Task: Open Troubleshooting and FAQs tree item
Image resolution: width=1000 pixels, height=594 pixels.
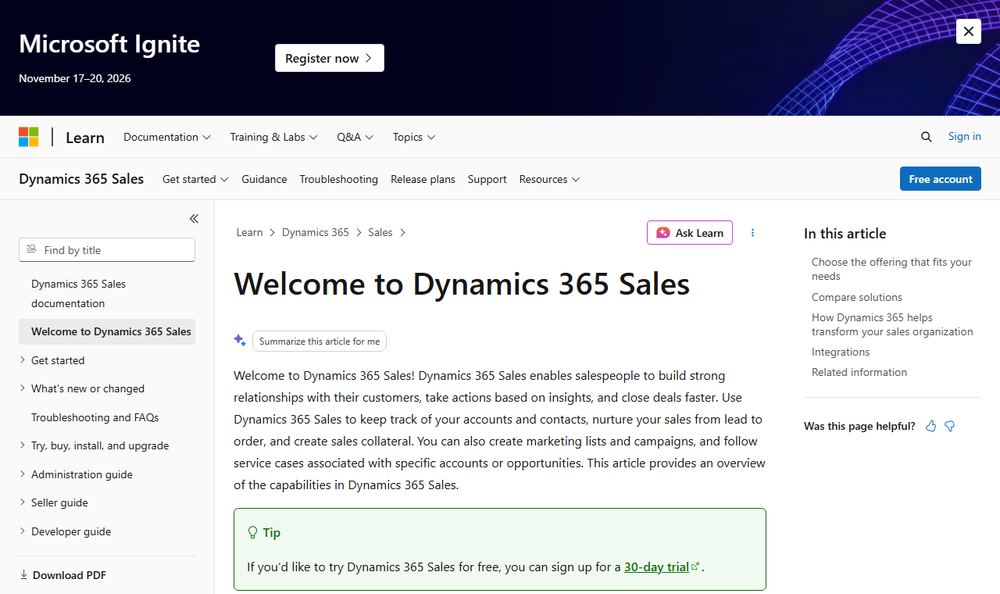Action: tap(95, 417)
